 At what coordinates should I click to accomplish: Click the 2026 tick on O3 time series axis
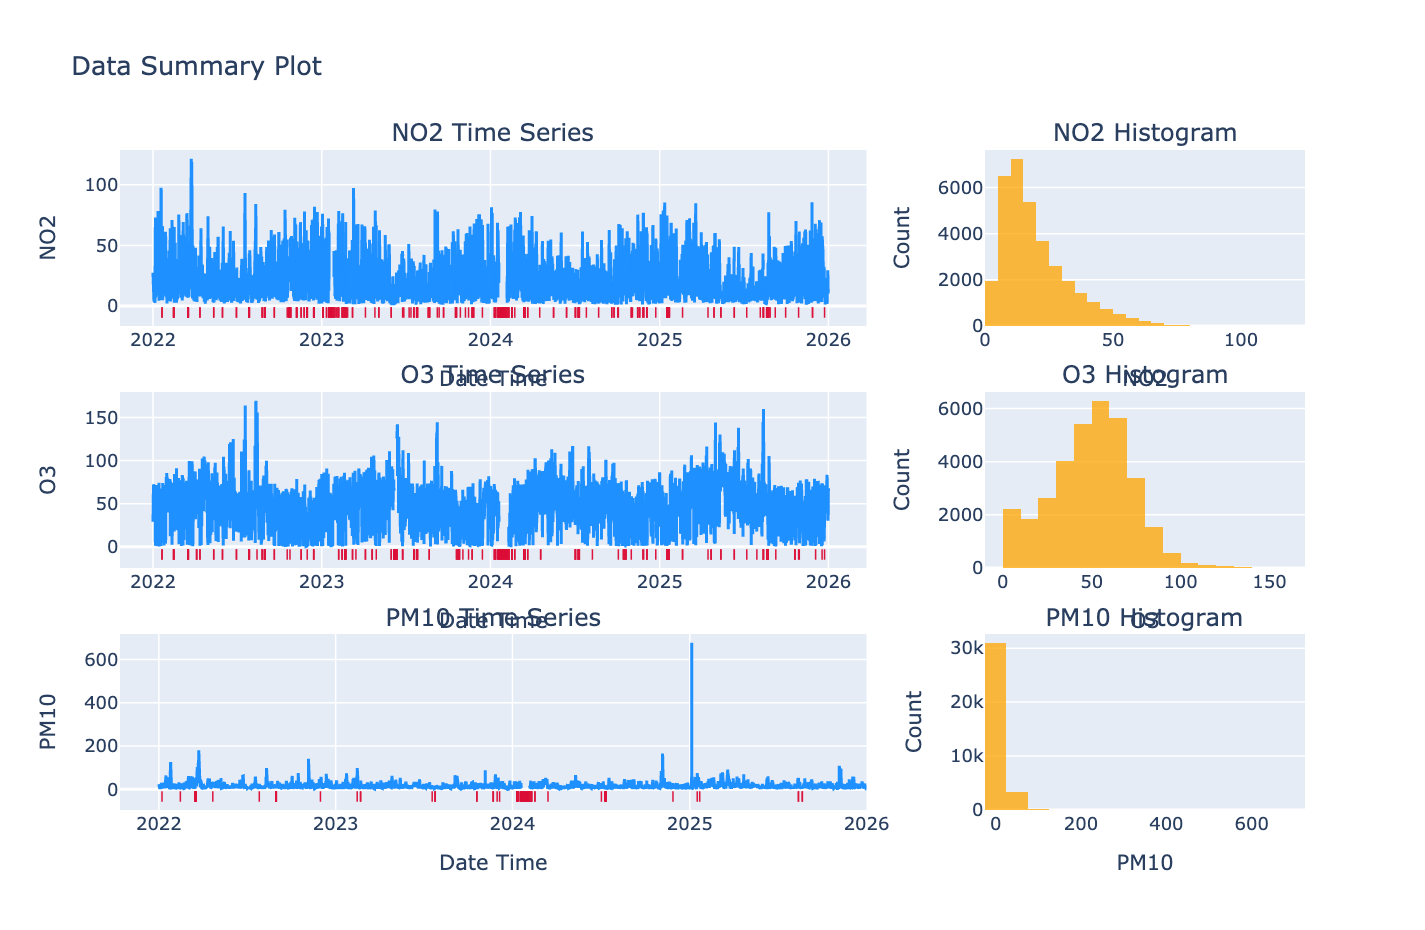pyautogui.click(x=828, y=582)
